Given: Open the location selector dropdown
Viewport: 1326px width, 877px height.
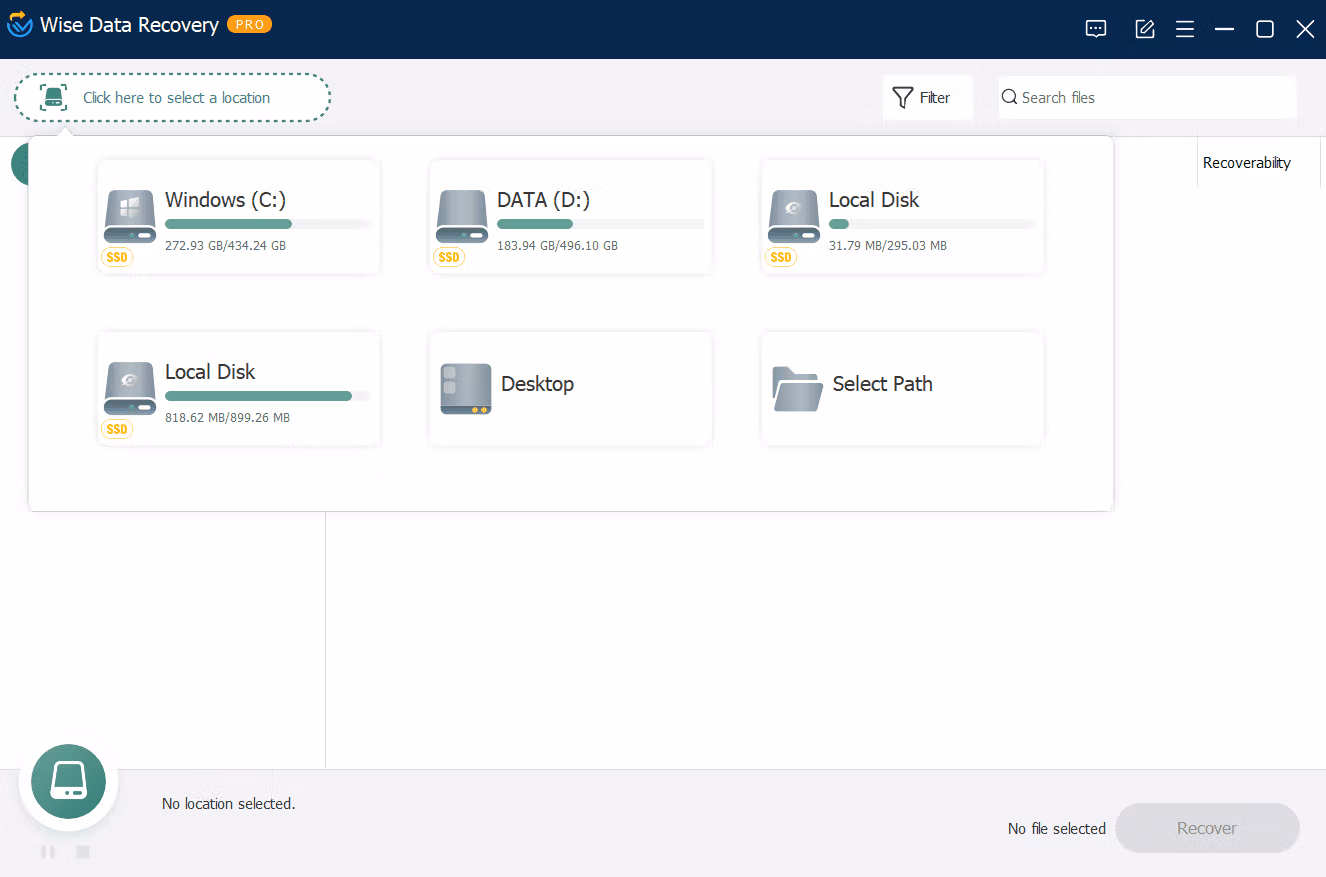Looking at the screenshot, I should pyautogui.click(x=173, y=98).
